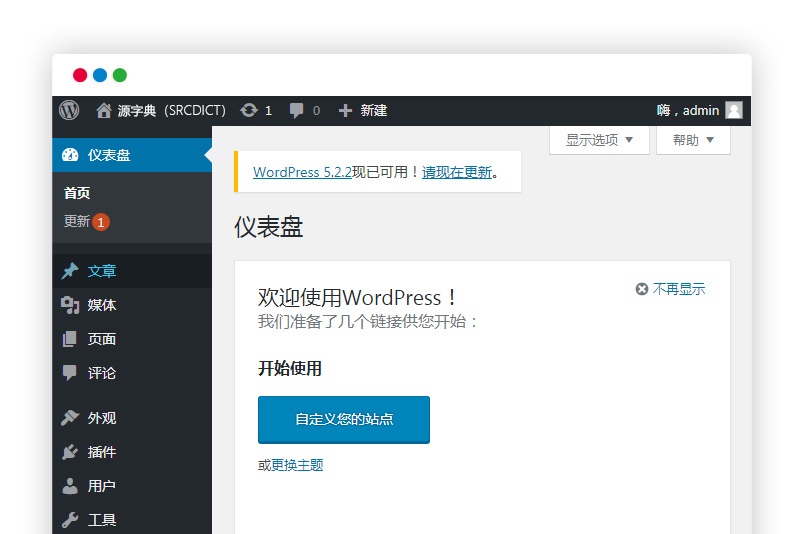This screenshot has height=534, width=800.
Task: Click the 欢迎使用WordPress！ heading
Action: [357, 297]
